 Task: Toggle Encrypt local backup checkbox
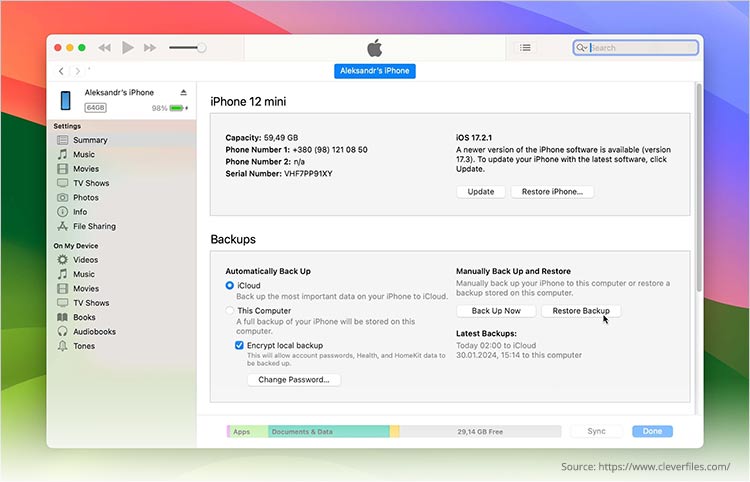coord(239,345)
